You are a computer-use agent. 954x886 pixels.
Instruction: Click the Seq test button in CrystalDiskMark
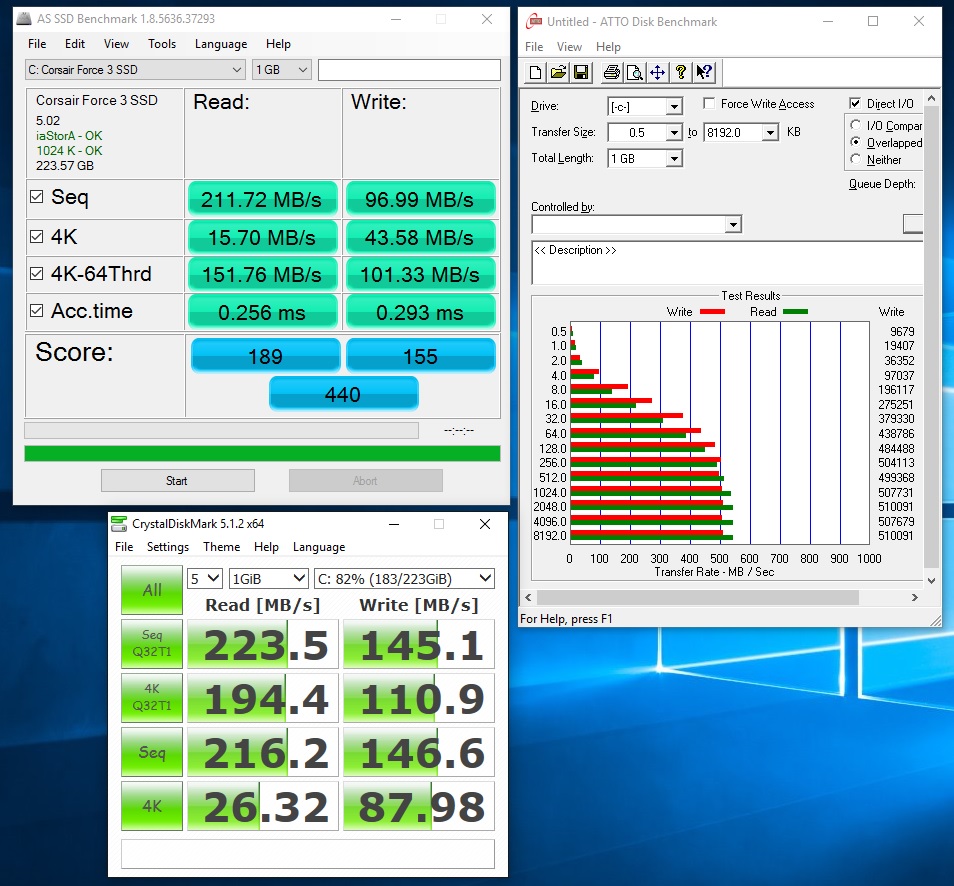coord(151,752)
